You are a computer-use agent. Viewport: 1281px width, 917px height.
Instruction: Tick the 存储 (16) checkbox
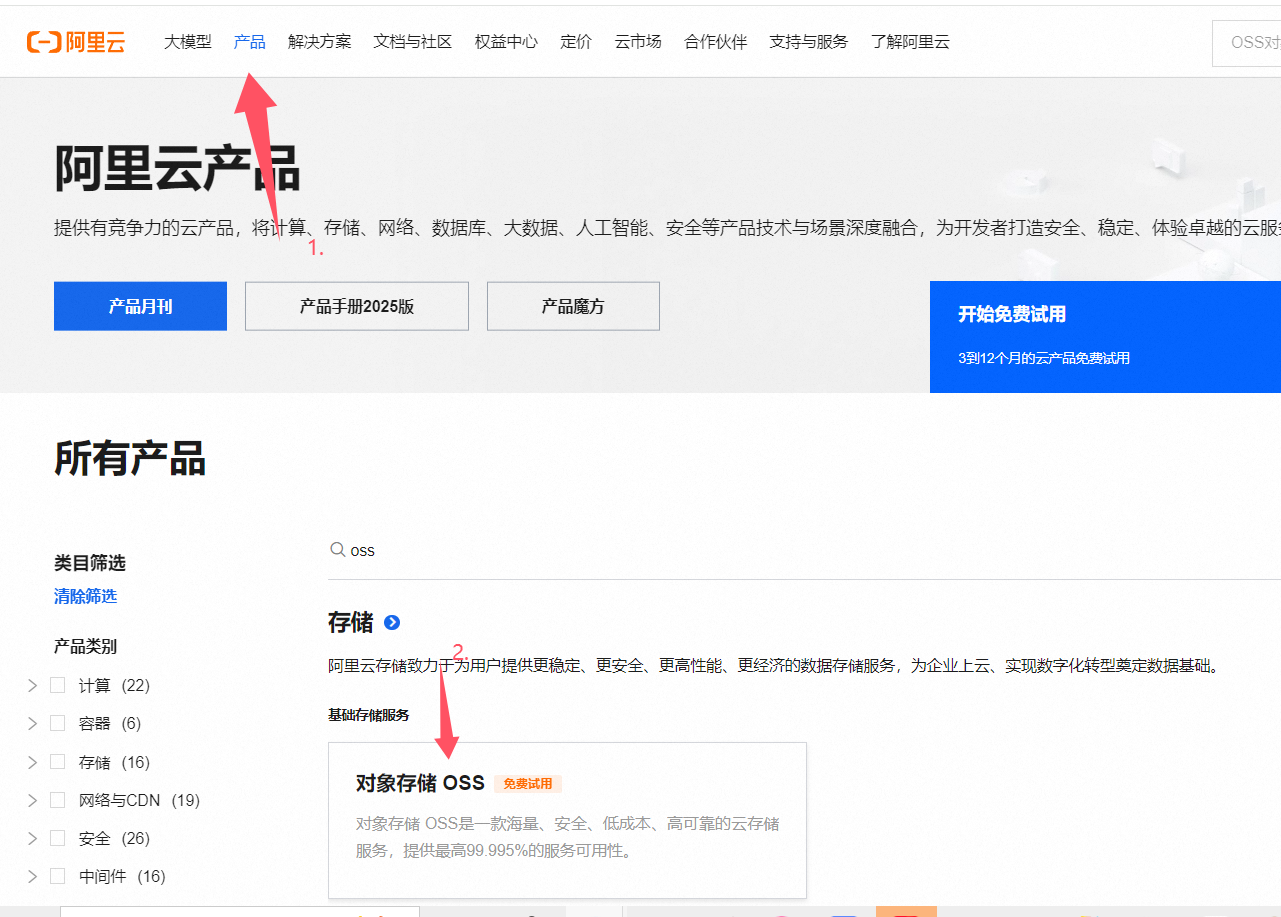point(58,762)
